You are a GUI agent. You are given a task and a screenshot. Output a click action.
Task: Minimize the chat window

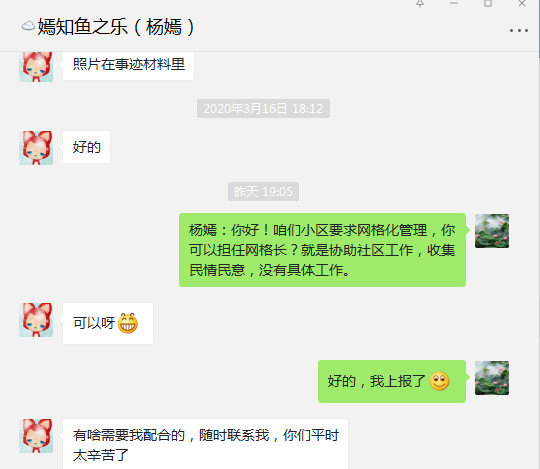[454, 3]
